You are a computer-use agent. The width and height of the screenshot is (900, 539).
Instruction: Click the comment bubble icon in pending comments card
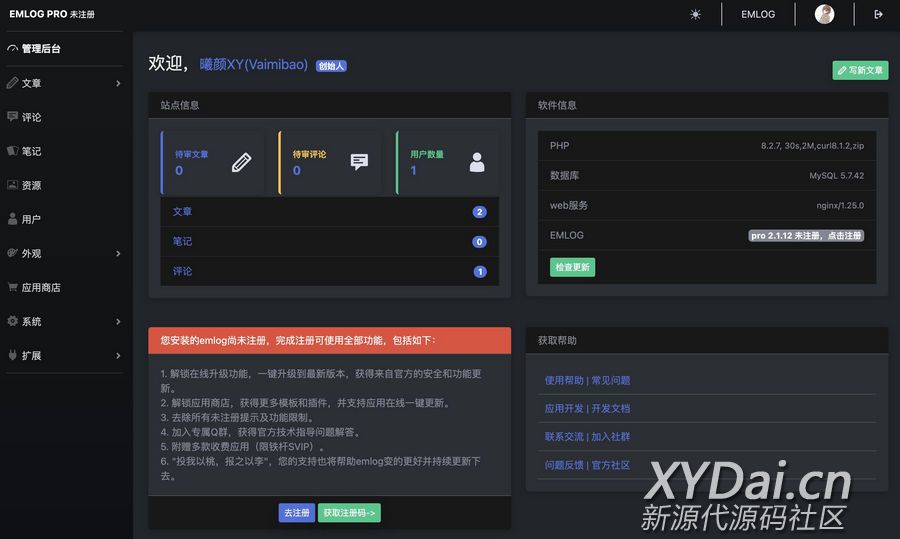[x=359, y=162]
